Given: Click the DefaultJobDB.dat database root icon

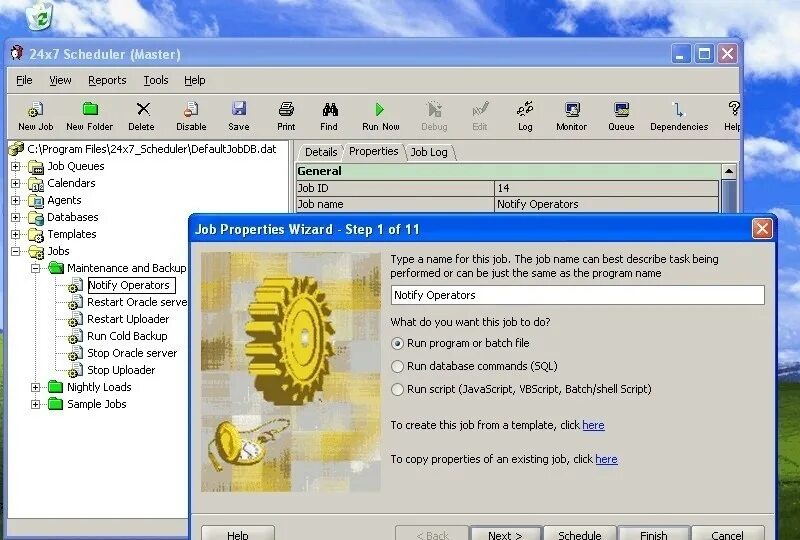Looking at the screenshot, I should tap(16, 149).
